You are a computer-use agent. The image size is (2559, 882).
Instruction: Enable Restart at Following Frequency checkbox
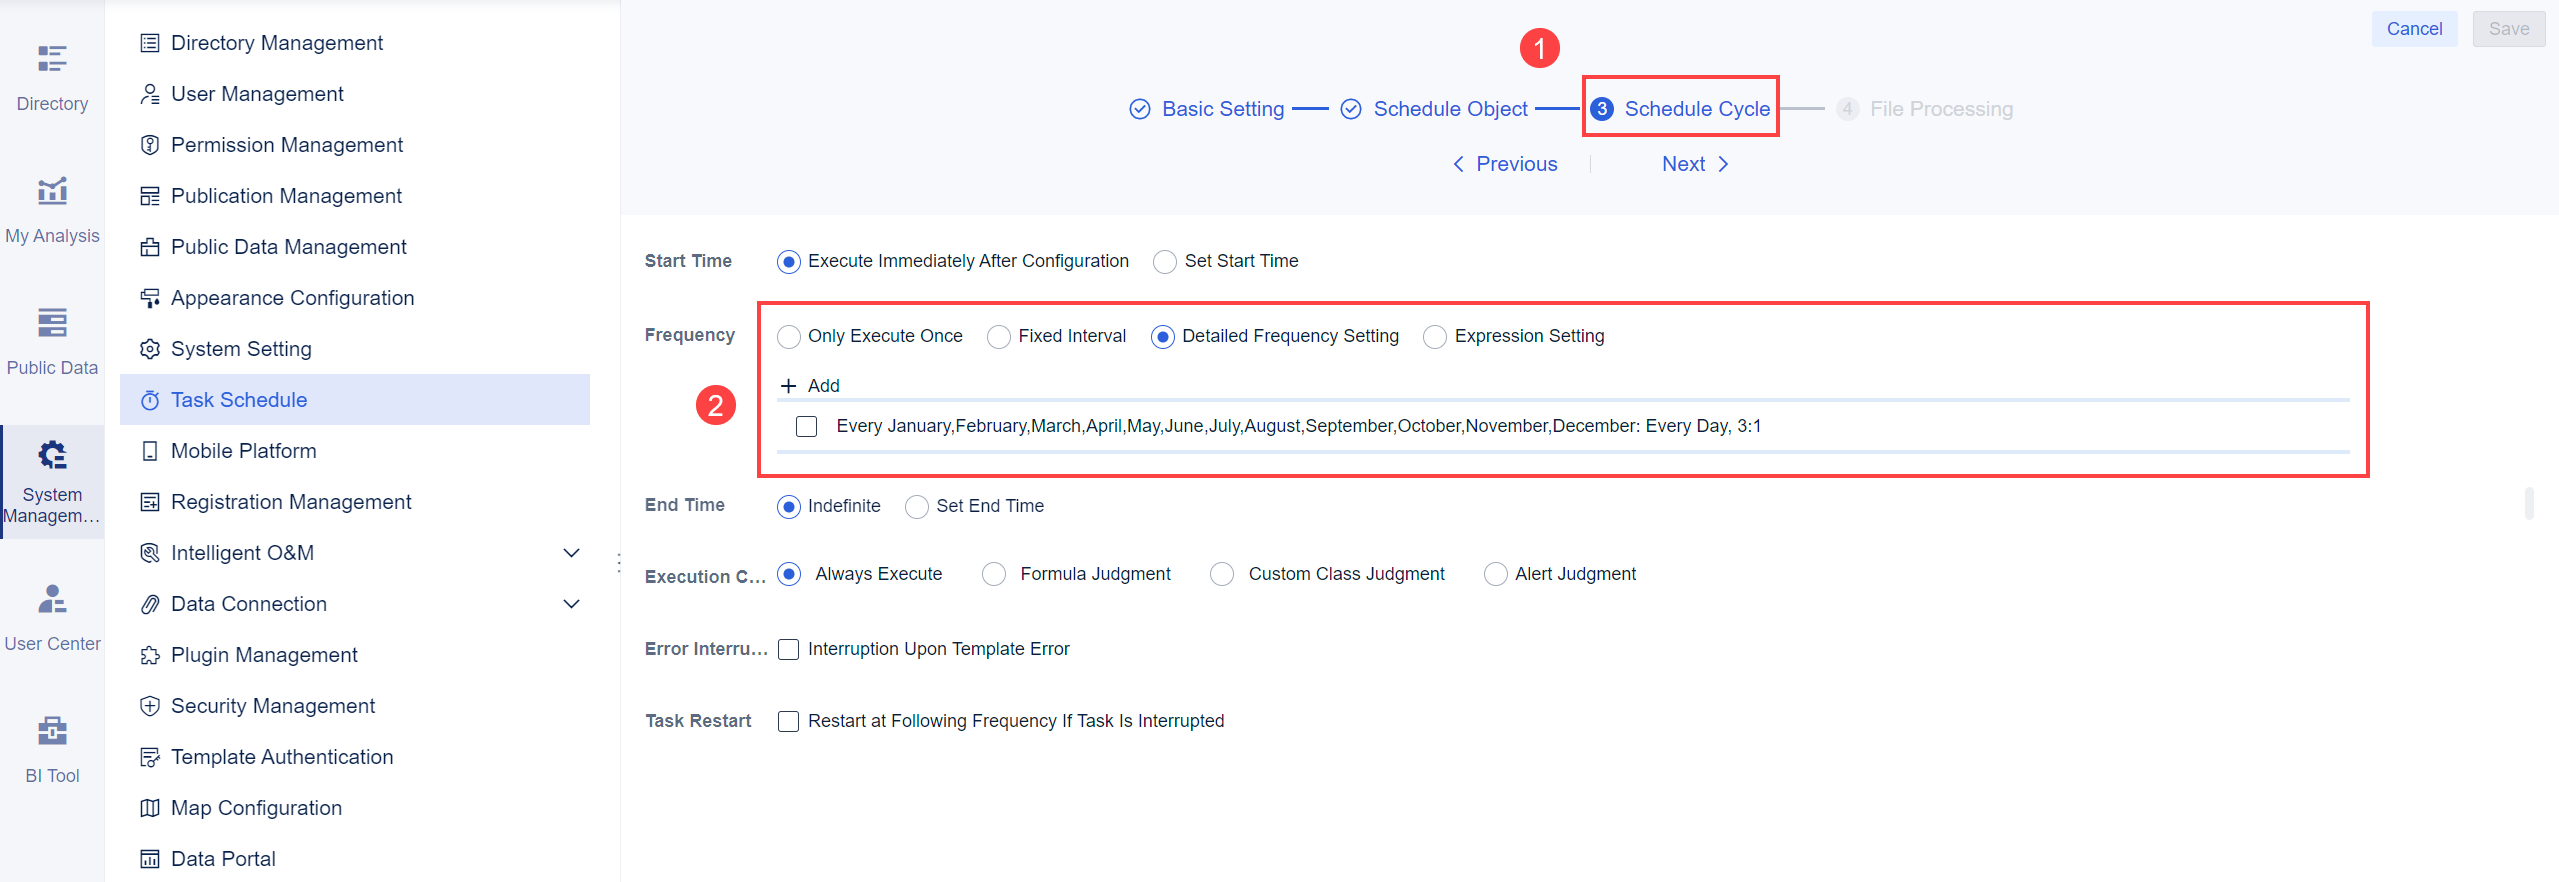click(x=789, y=722)
